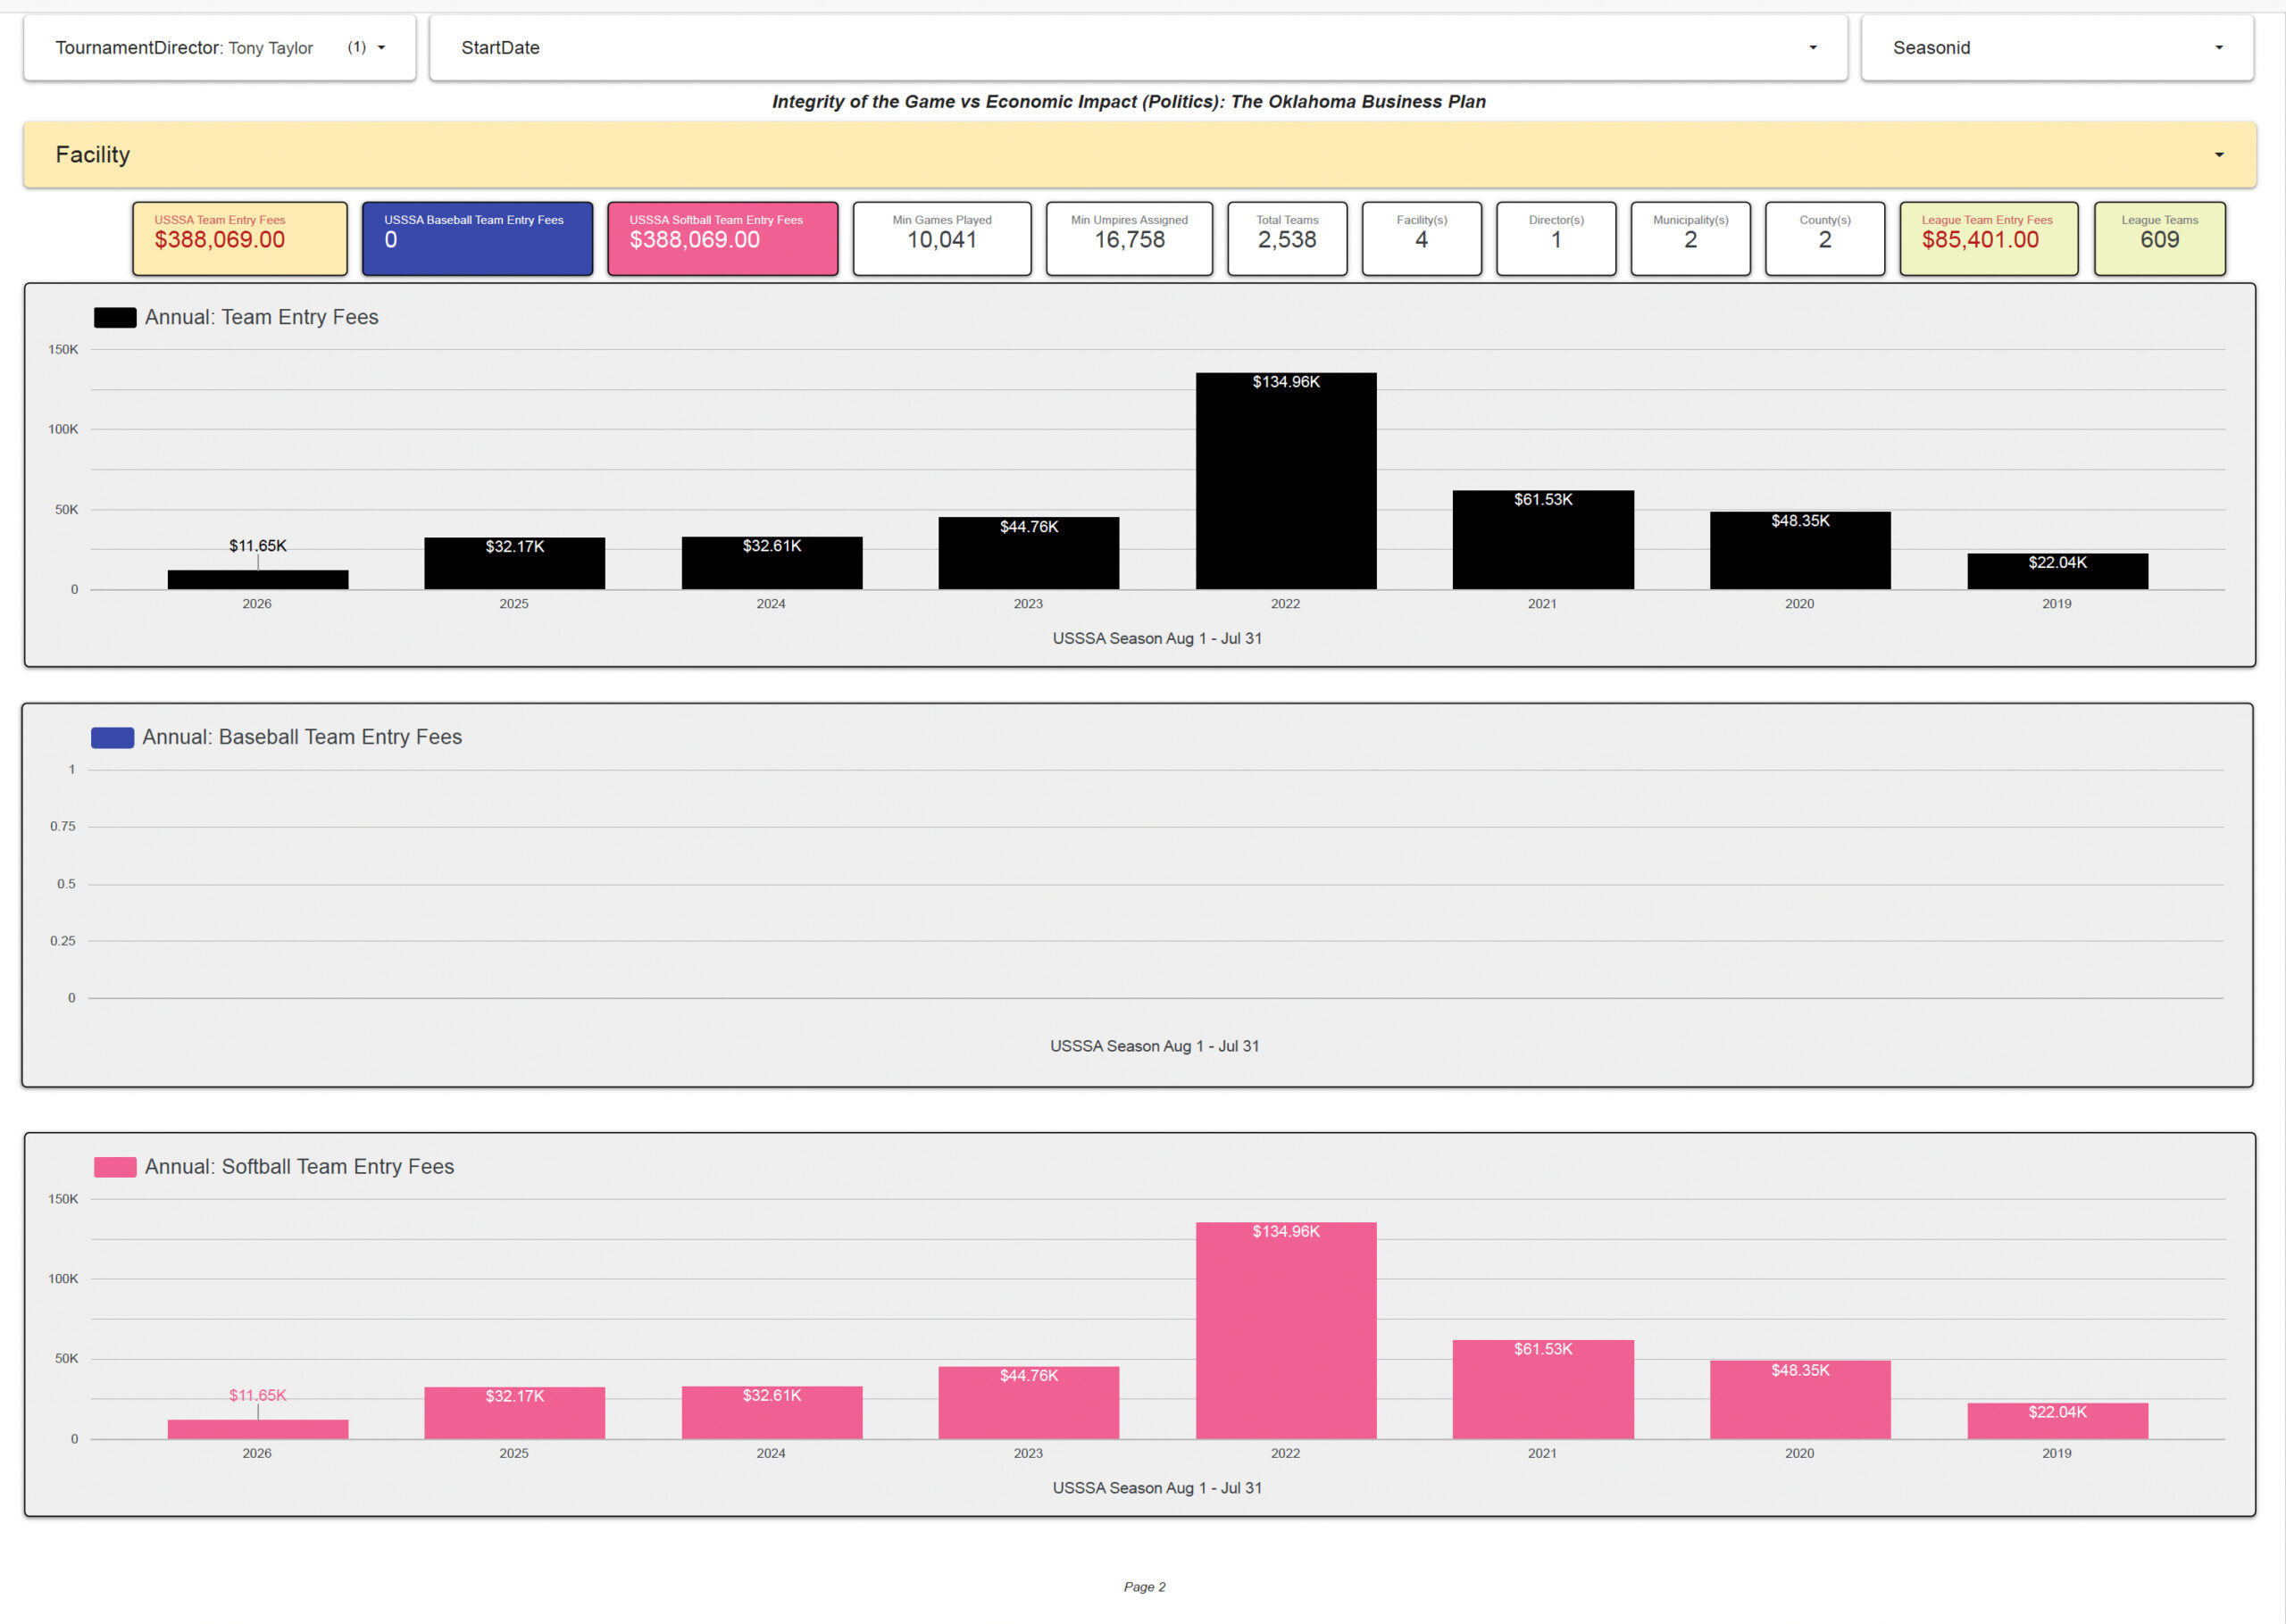Click the USSSA Team Entry Fees $388,069.00 card
The height and width of the screenshot is (1624, 2286).
point(240,239)
